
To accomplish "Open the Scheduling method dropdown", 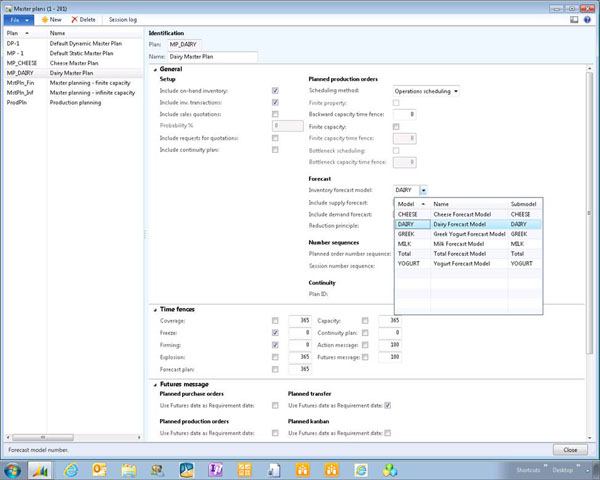I will (x=456, y=90).
